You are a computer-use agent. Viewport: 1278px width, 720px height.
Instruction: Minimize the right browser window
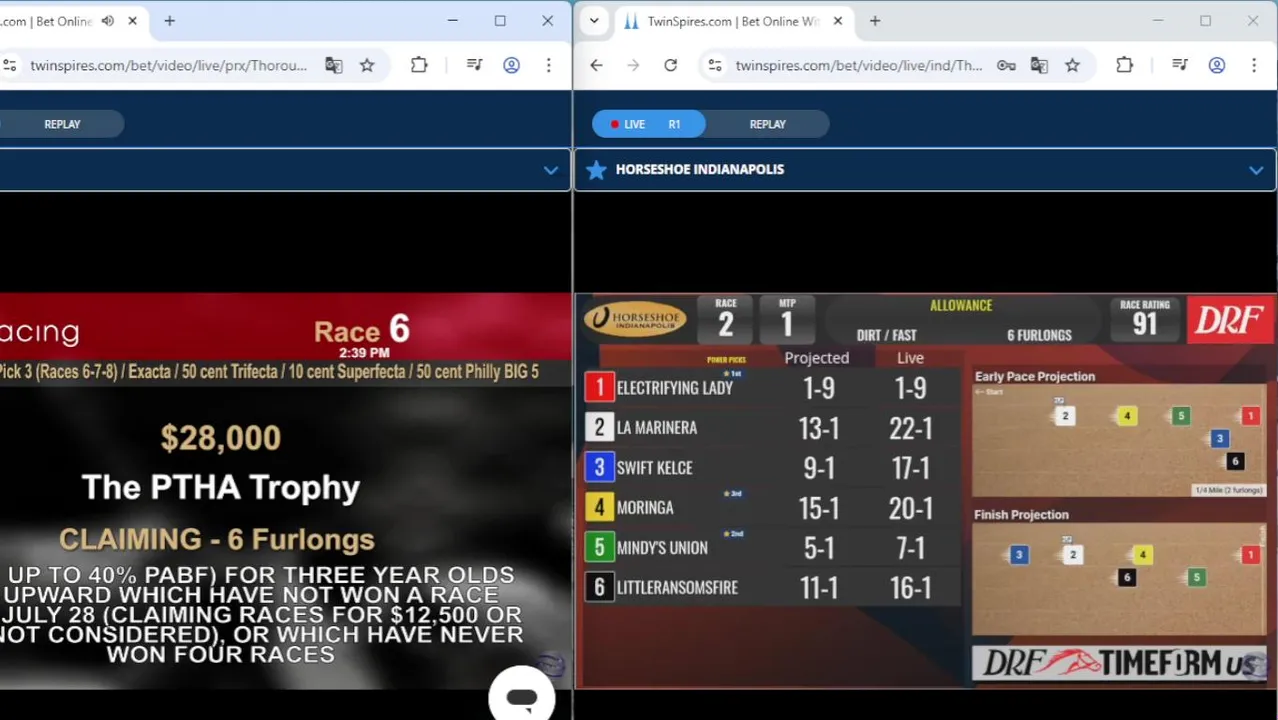(1158, 21)
